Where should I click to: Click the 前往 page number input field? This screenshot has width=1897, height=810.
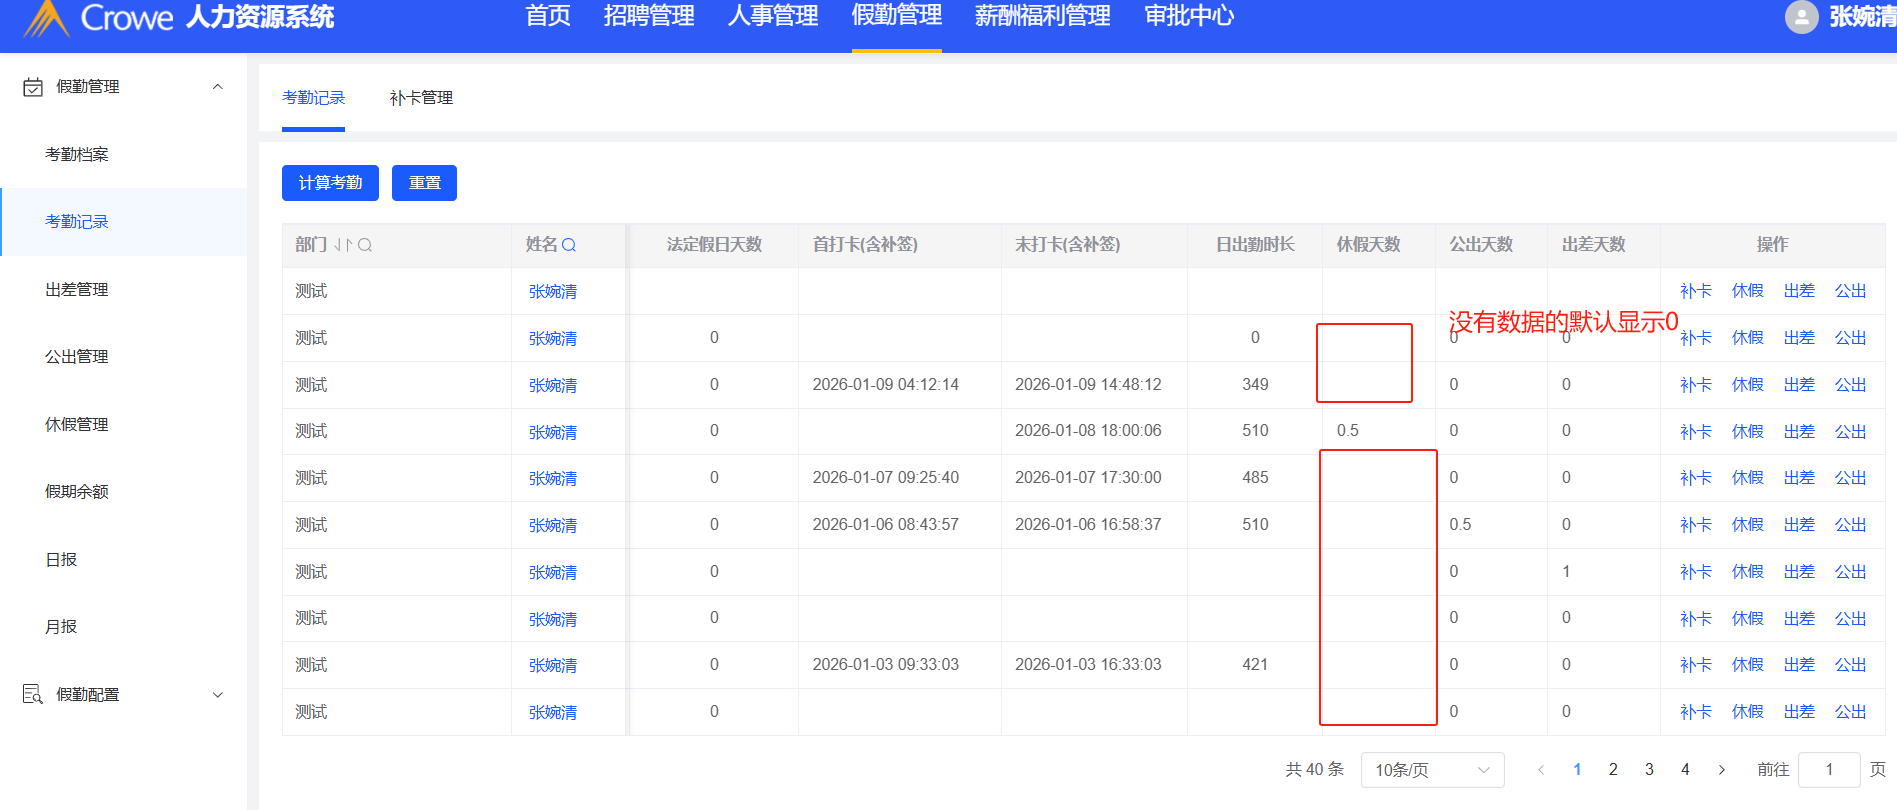click(x=1828, y=770)
